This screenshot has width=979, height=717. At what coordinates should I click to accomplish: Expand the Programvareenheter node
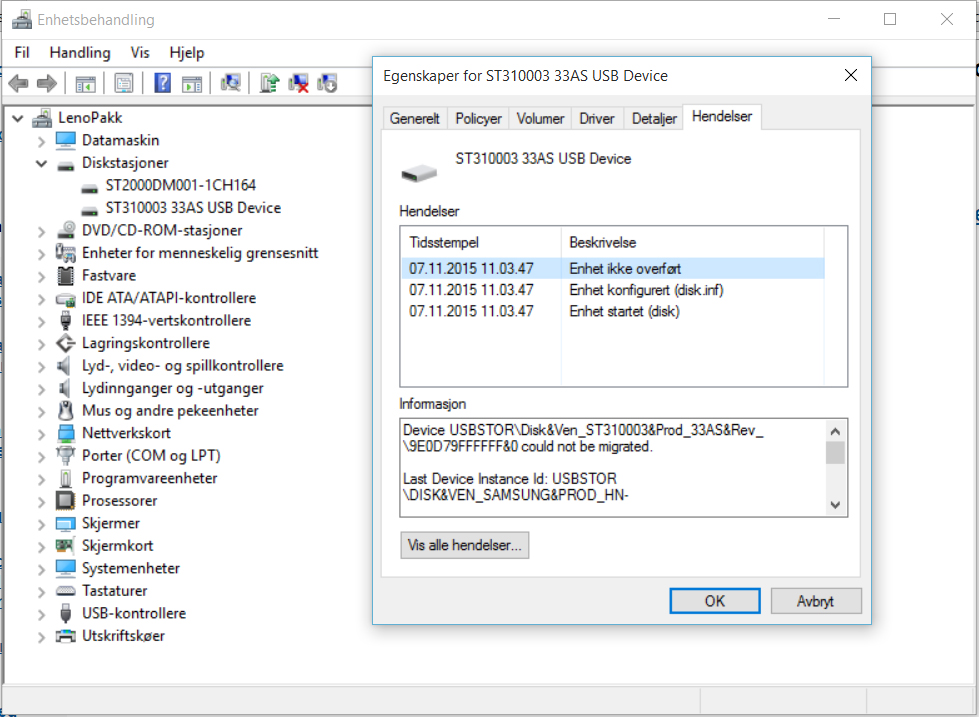coord(41,478)
